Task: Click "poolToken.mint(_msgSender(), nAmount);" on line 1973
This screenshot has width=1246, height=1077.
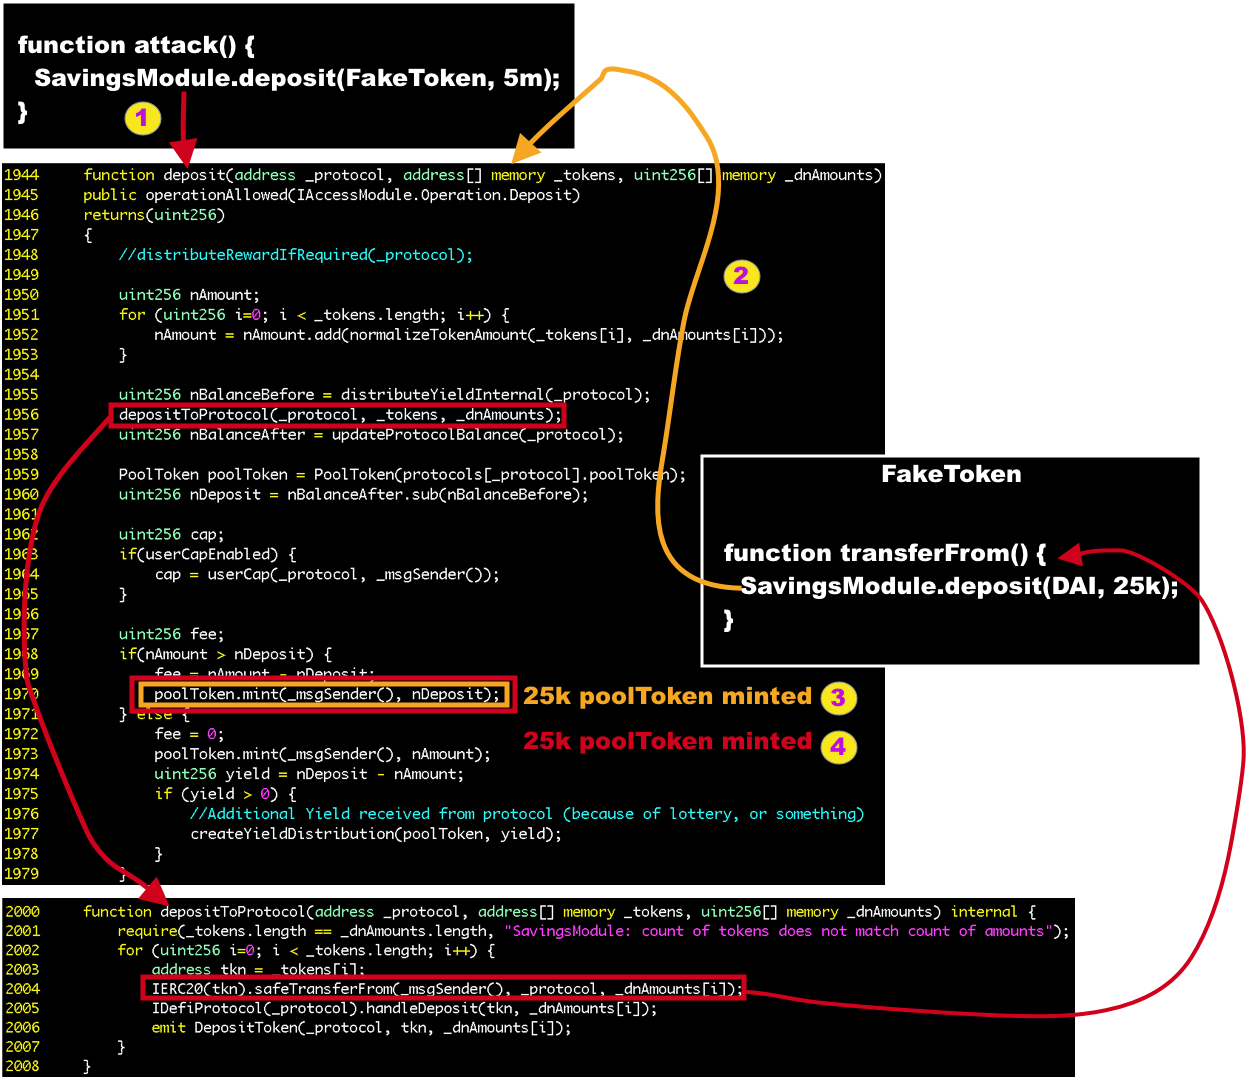Action: point(322,755)
